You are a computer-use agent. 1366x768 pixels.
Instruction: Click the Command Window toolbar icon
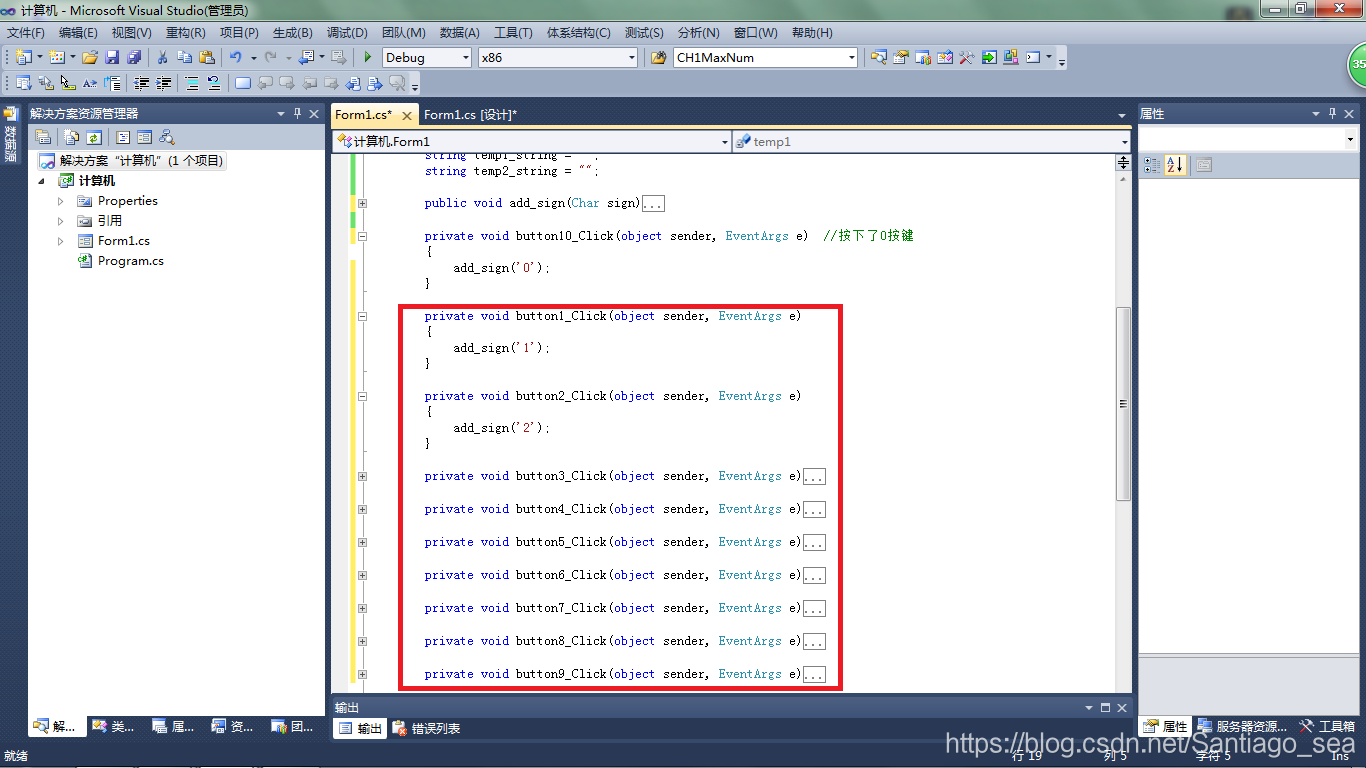1033,57
